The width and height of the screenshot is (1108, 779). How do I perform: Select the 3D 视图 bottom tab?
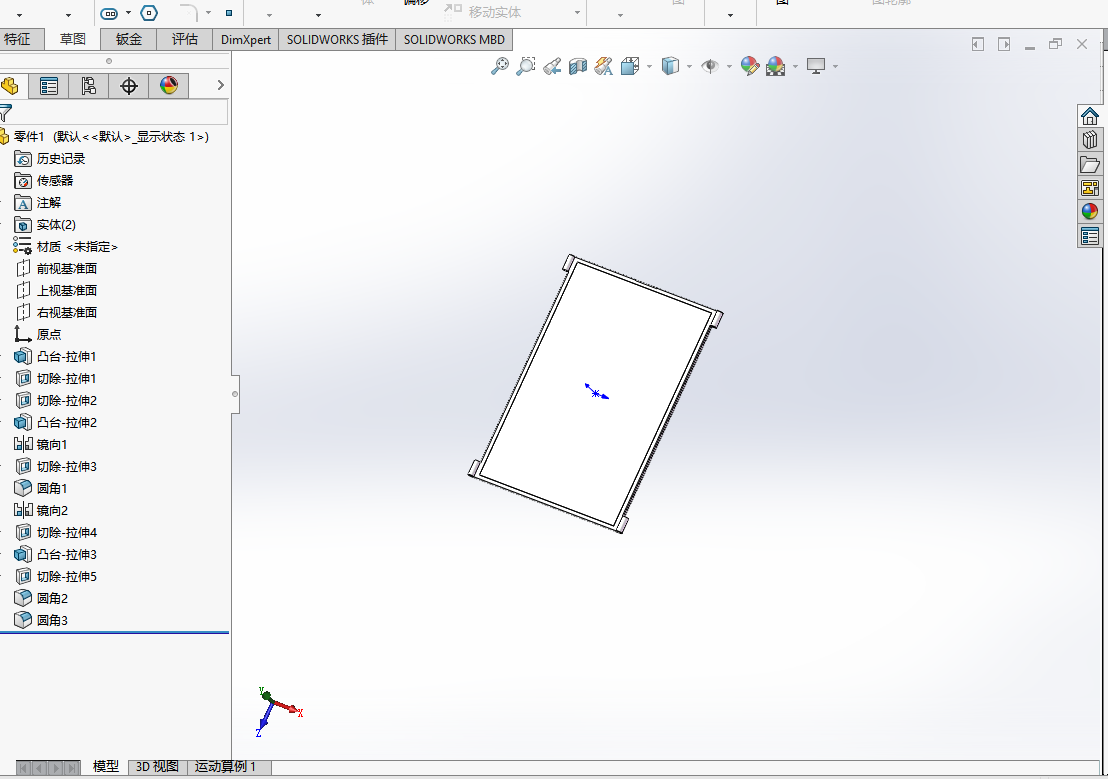tap(157, 766)
